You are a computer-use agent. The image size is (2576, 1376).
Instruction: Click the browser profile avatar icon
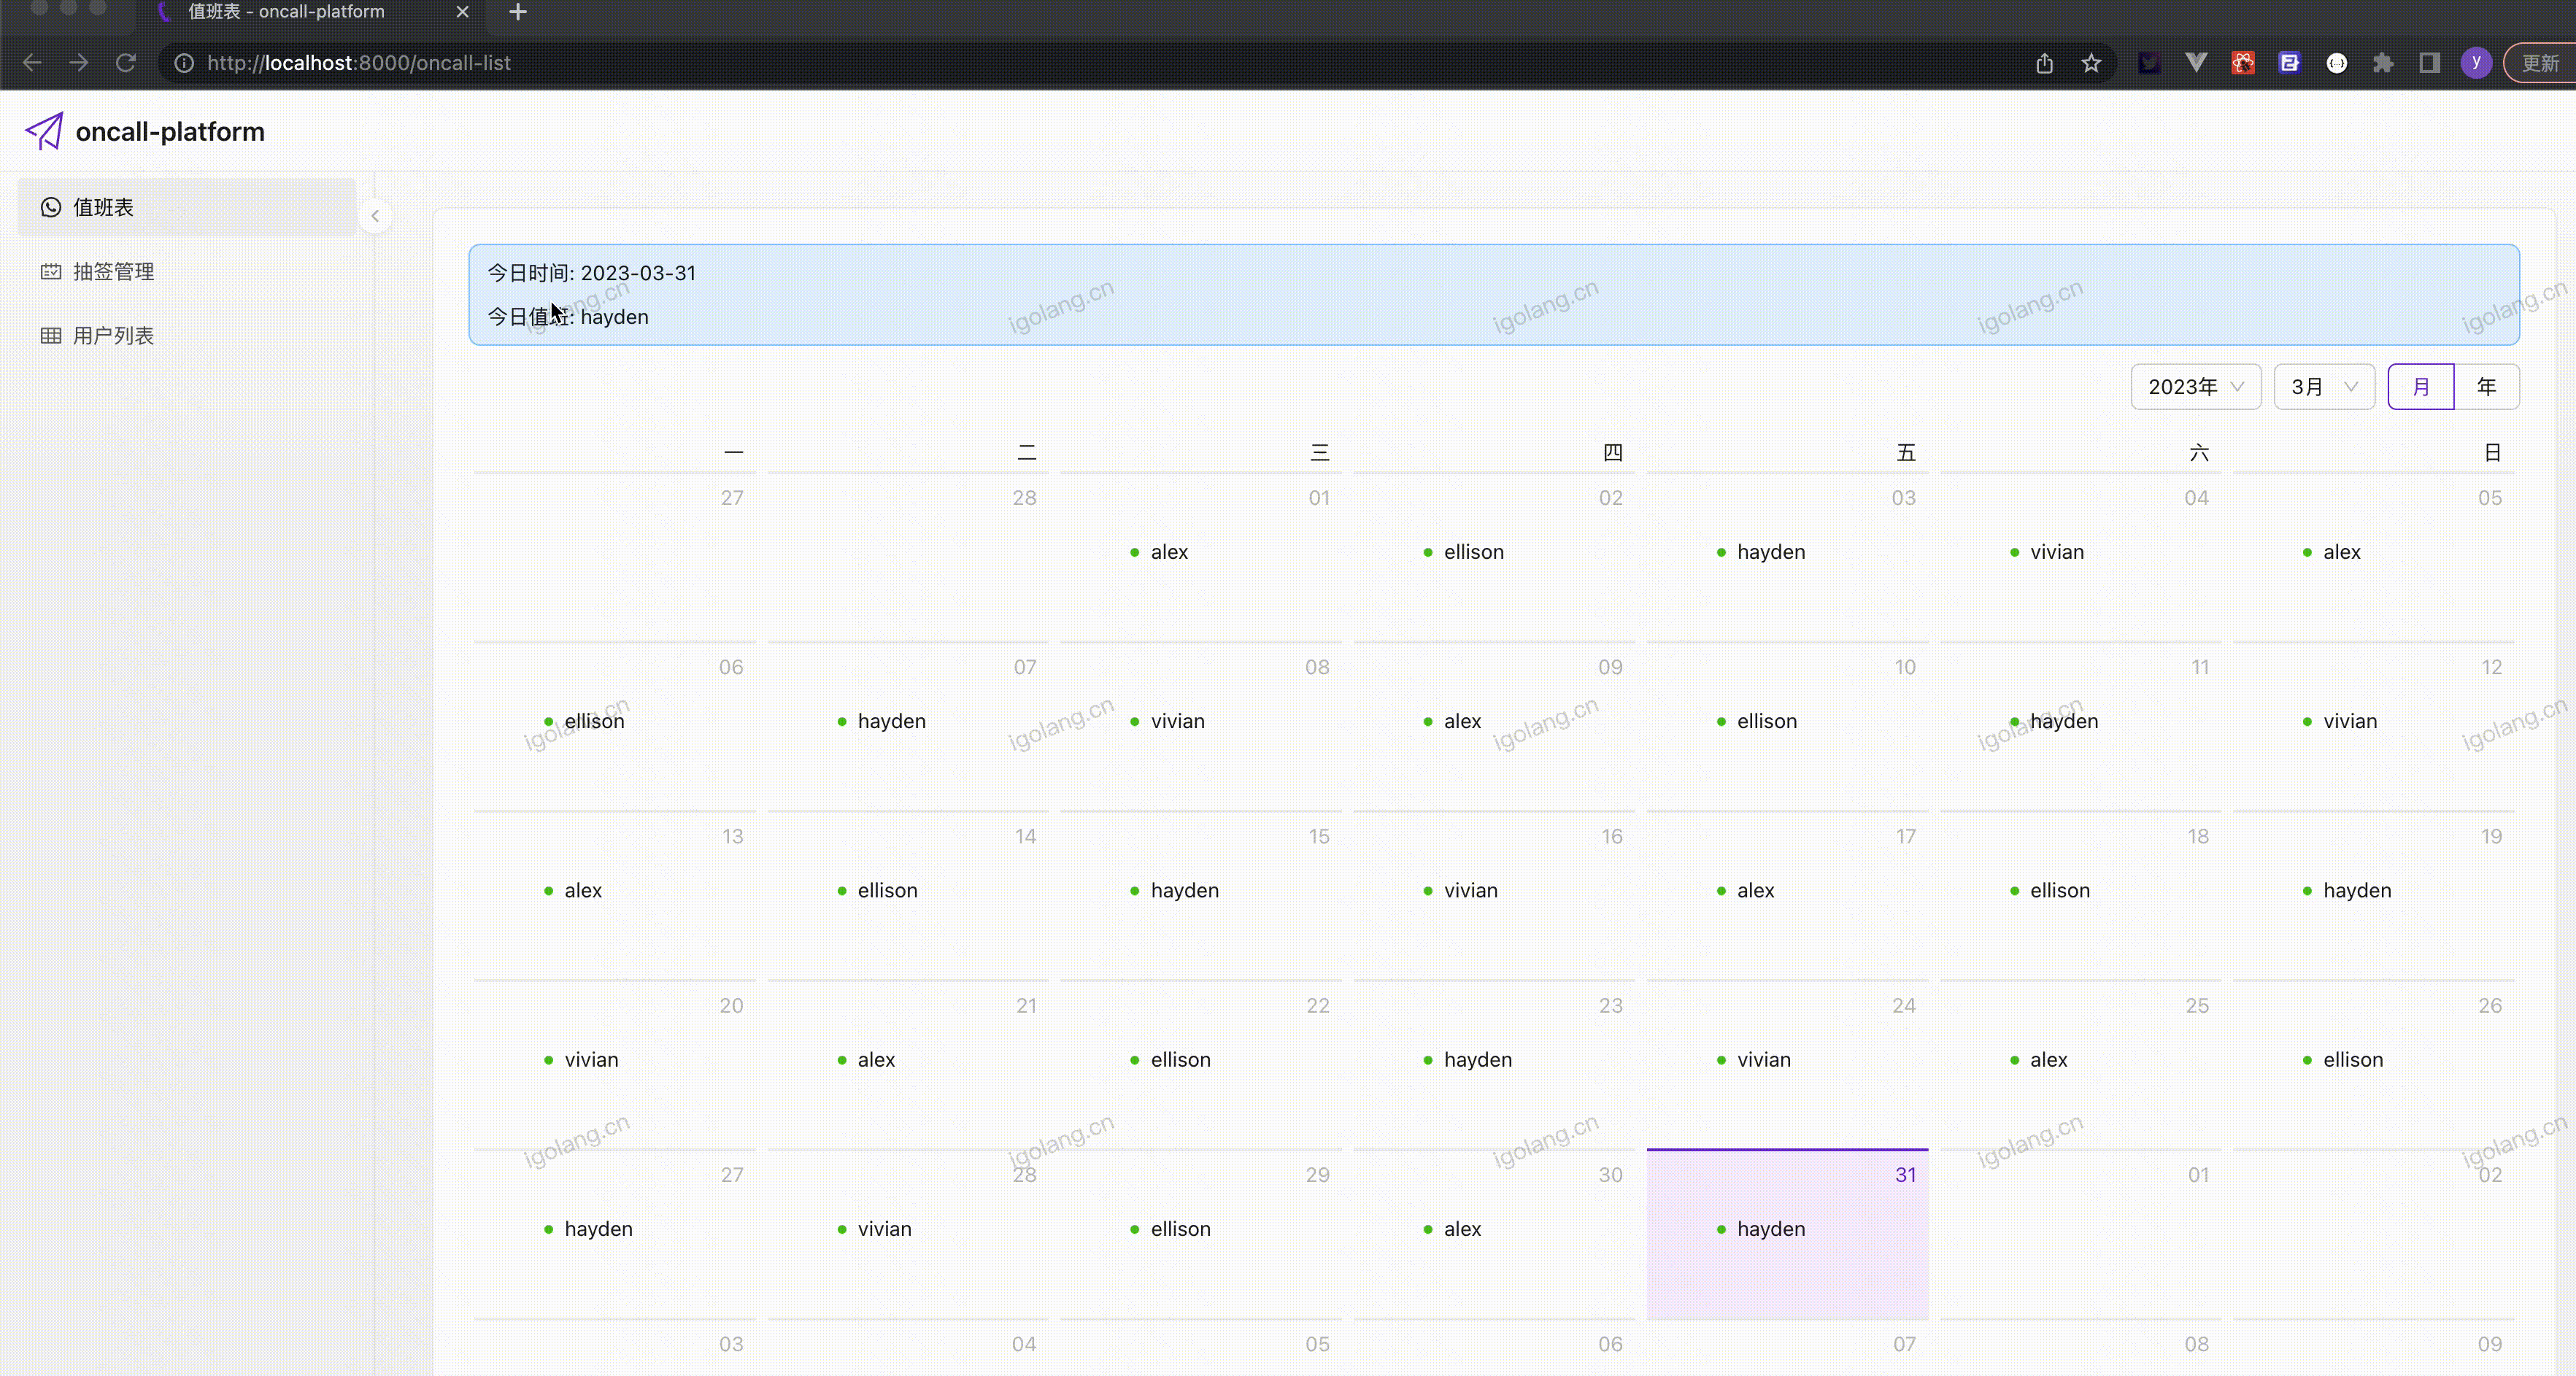pos(2476,63)
